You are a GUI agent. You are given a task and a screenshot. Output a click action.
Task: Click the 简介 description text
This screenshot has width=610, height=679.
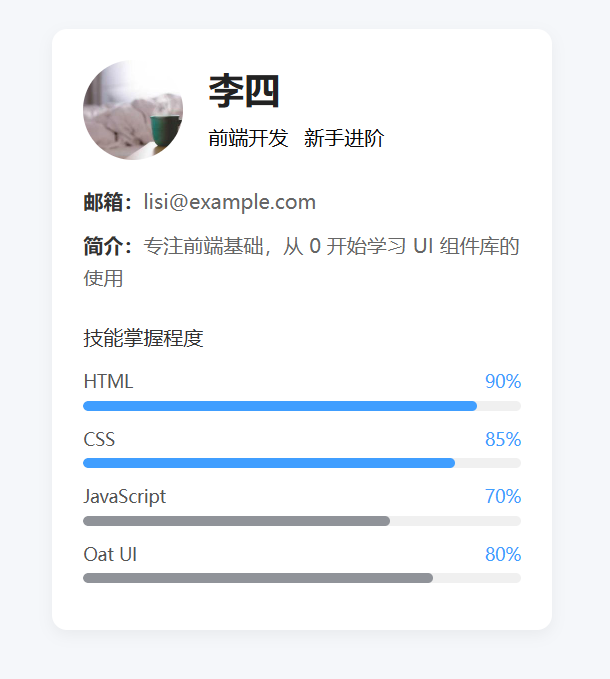[330, 247]
